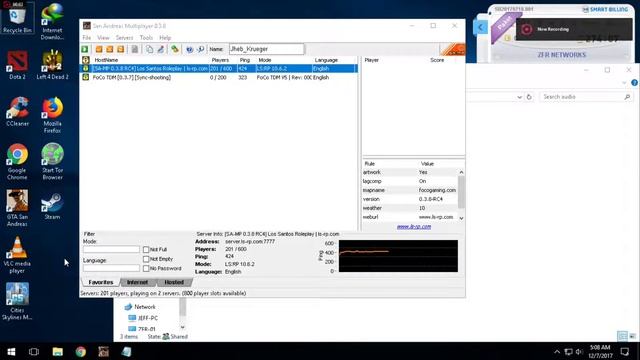This screenshot has width=640, height=360.
Task: Click refresh button in Explorer address bar
Action: (x=529, y=97)
